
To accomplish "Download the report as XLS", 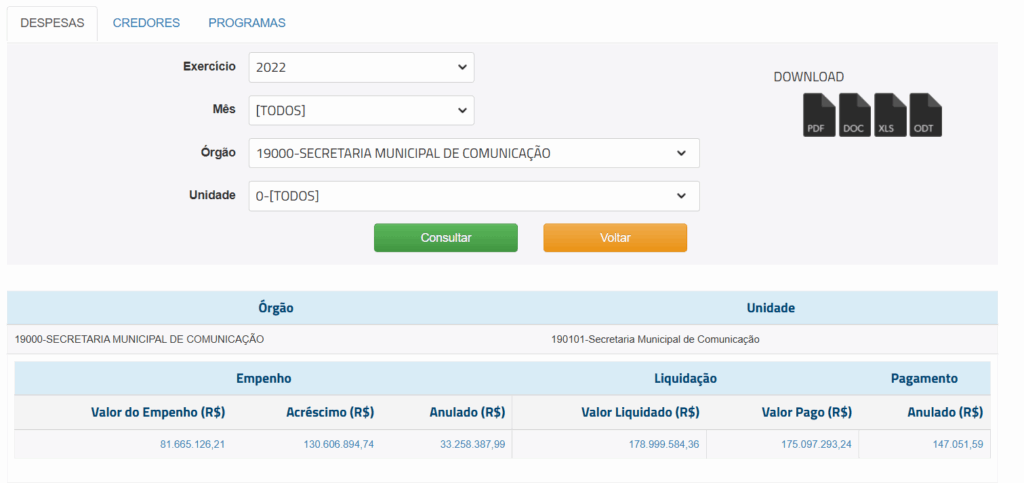I will (890, 115).
